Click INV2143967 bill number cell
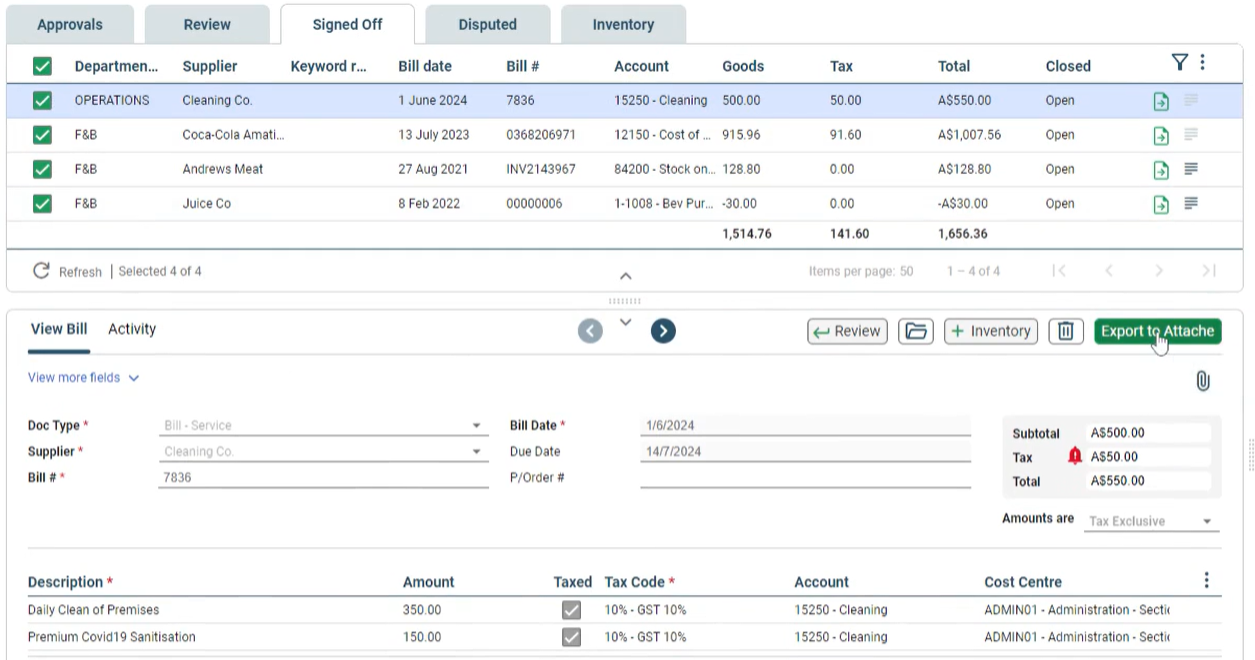The height and width of the screenshot is (660, 1255). 541,169
